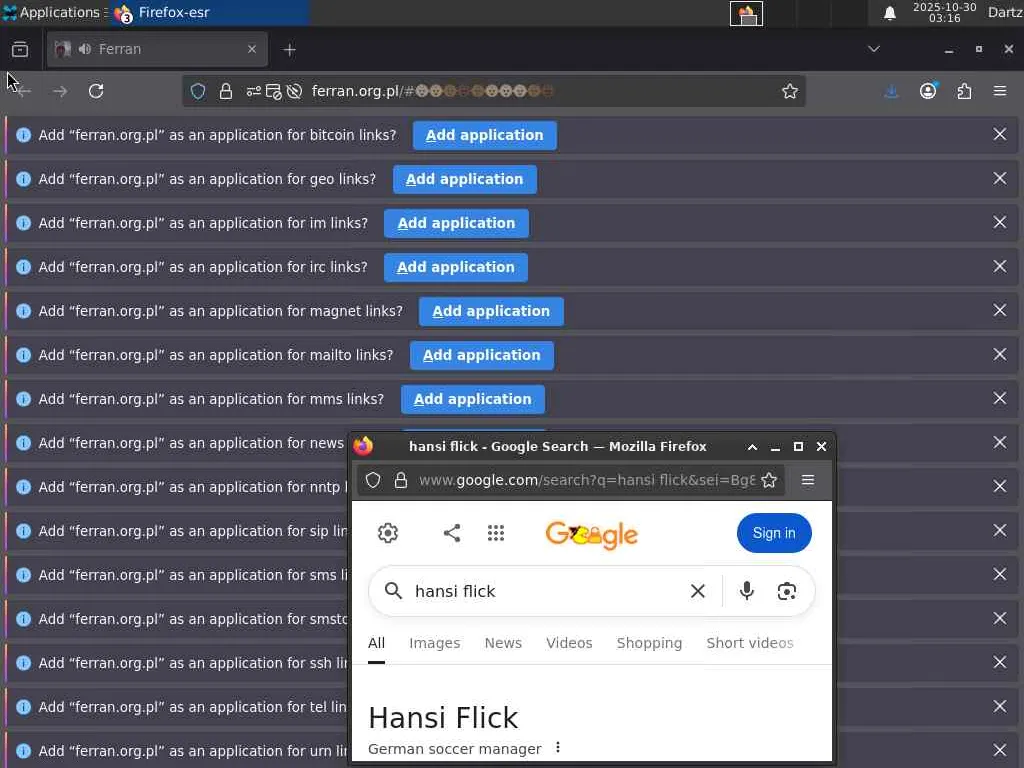Open the Google apps grid
Image resolution: width=1024 pixels, height=768 pixels.
pyautogui.click(x=496, y=533)
